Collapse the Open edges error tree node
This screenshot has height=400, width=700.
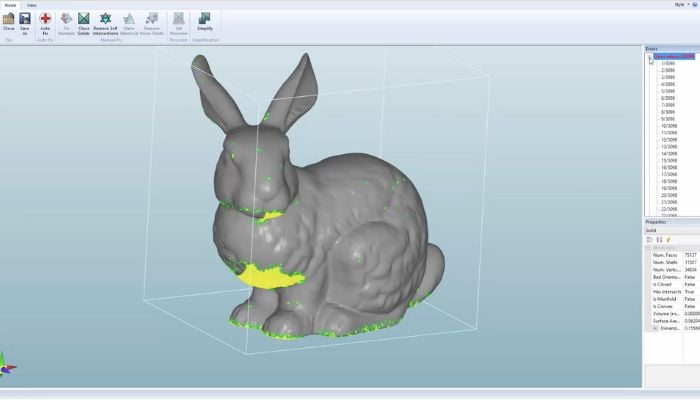click(649, 57)
